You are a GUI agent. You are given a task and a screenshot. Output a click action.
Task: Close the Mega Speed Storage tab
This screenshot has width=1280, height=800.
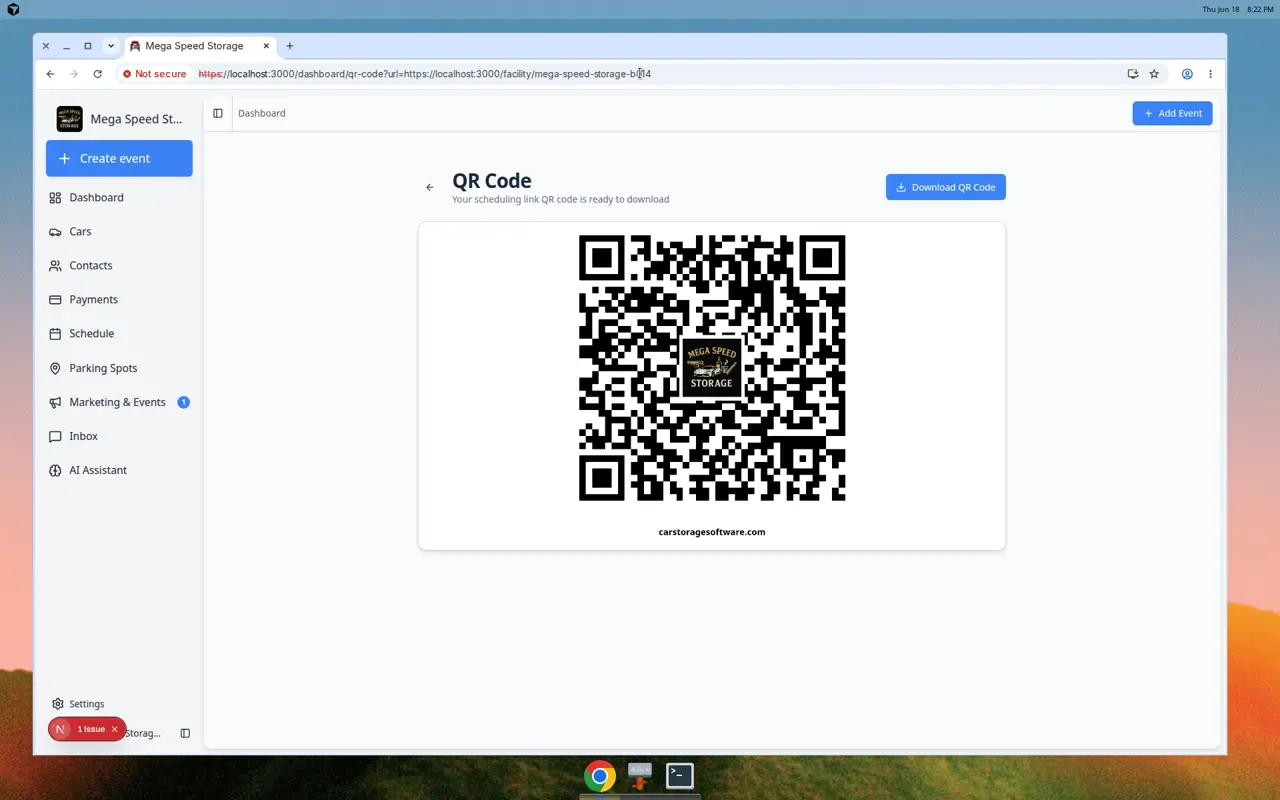click(266, 46)
